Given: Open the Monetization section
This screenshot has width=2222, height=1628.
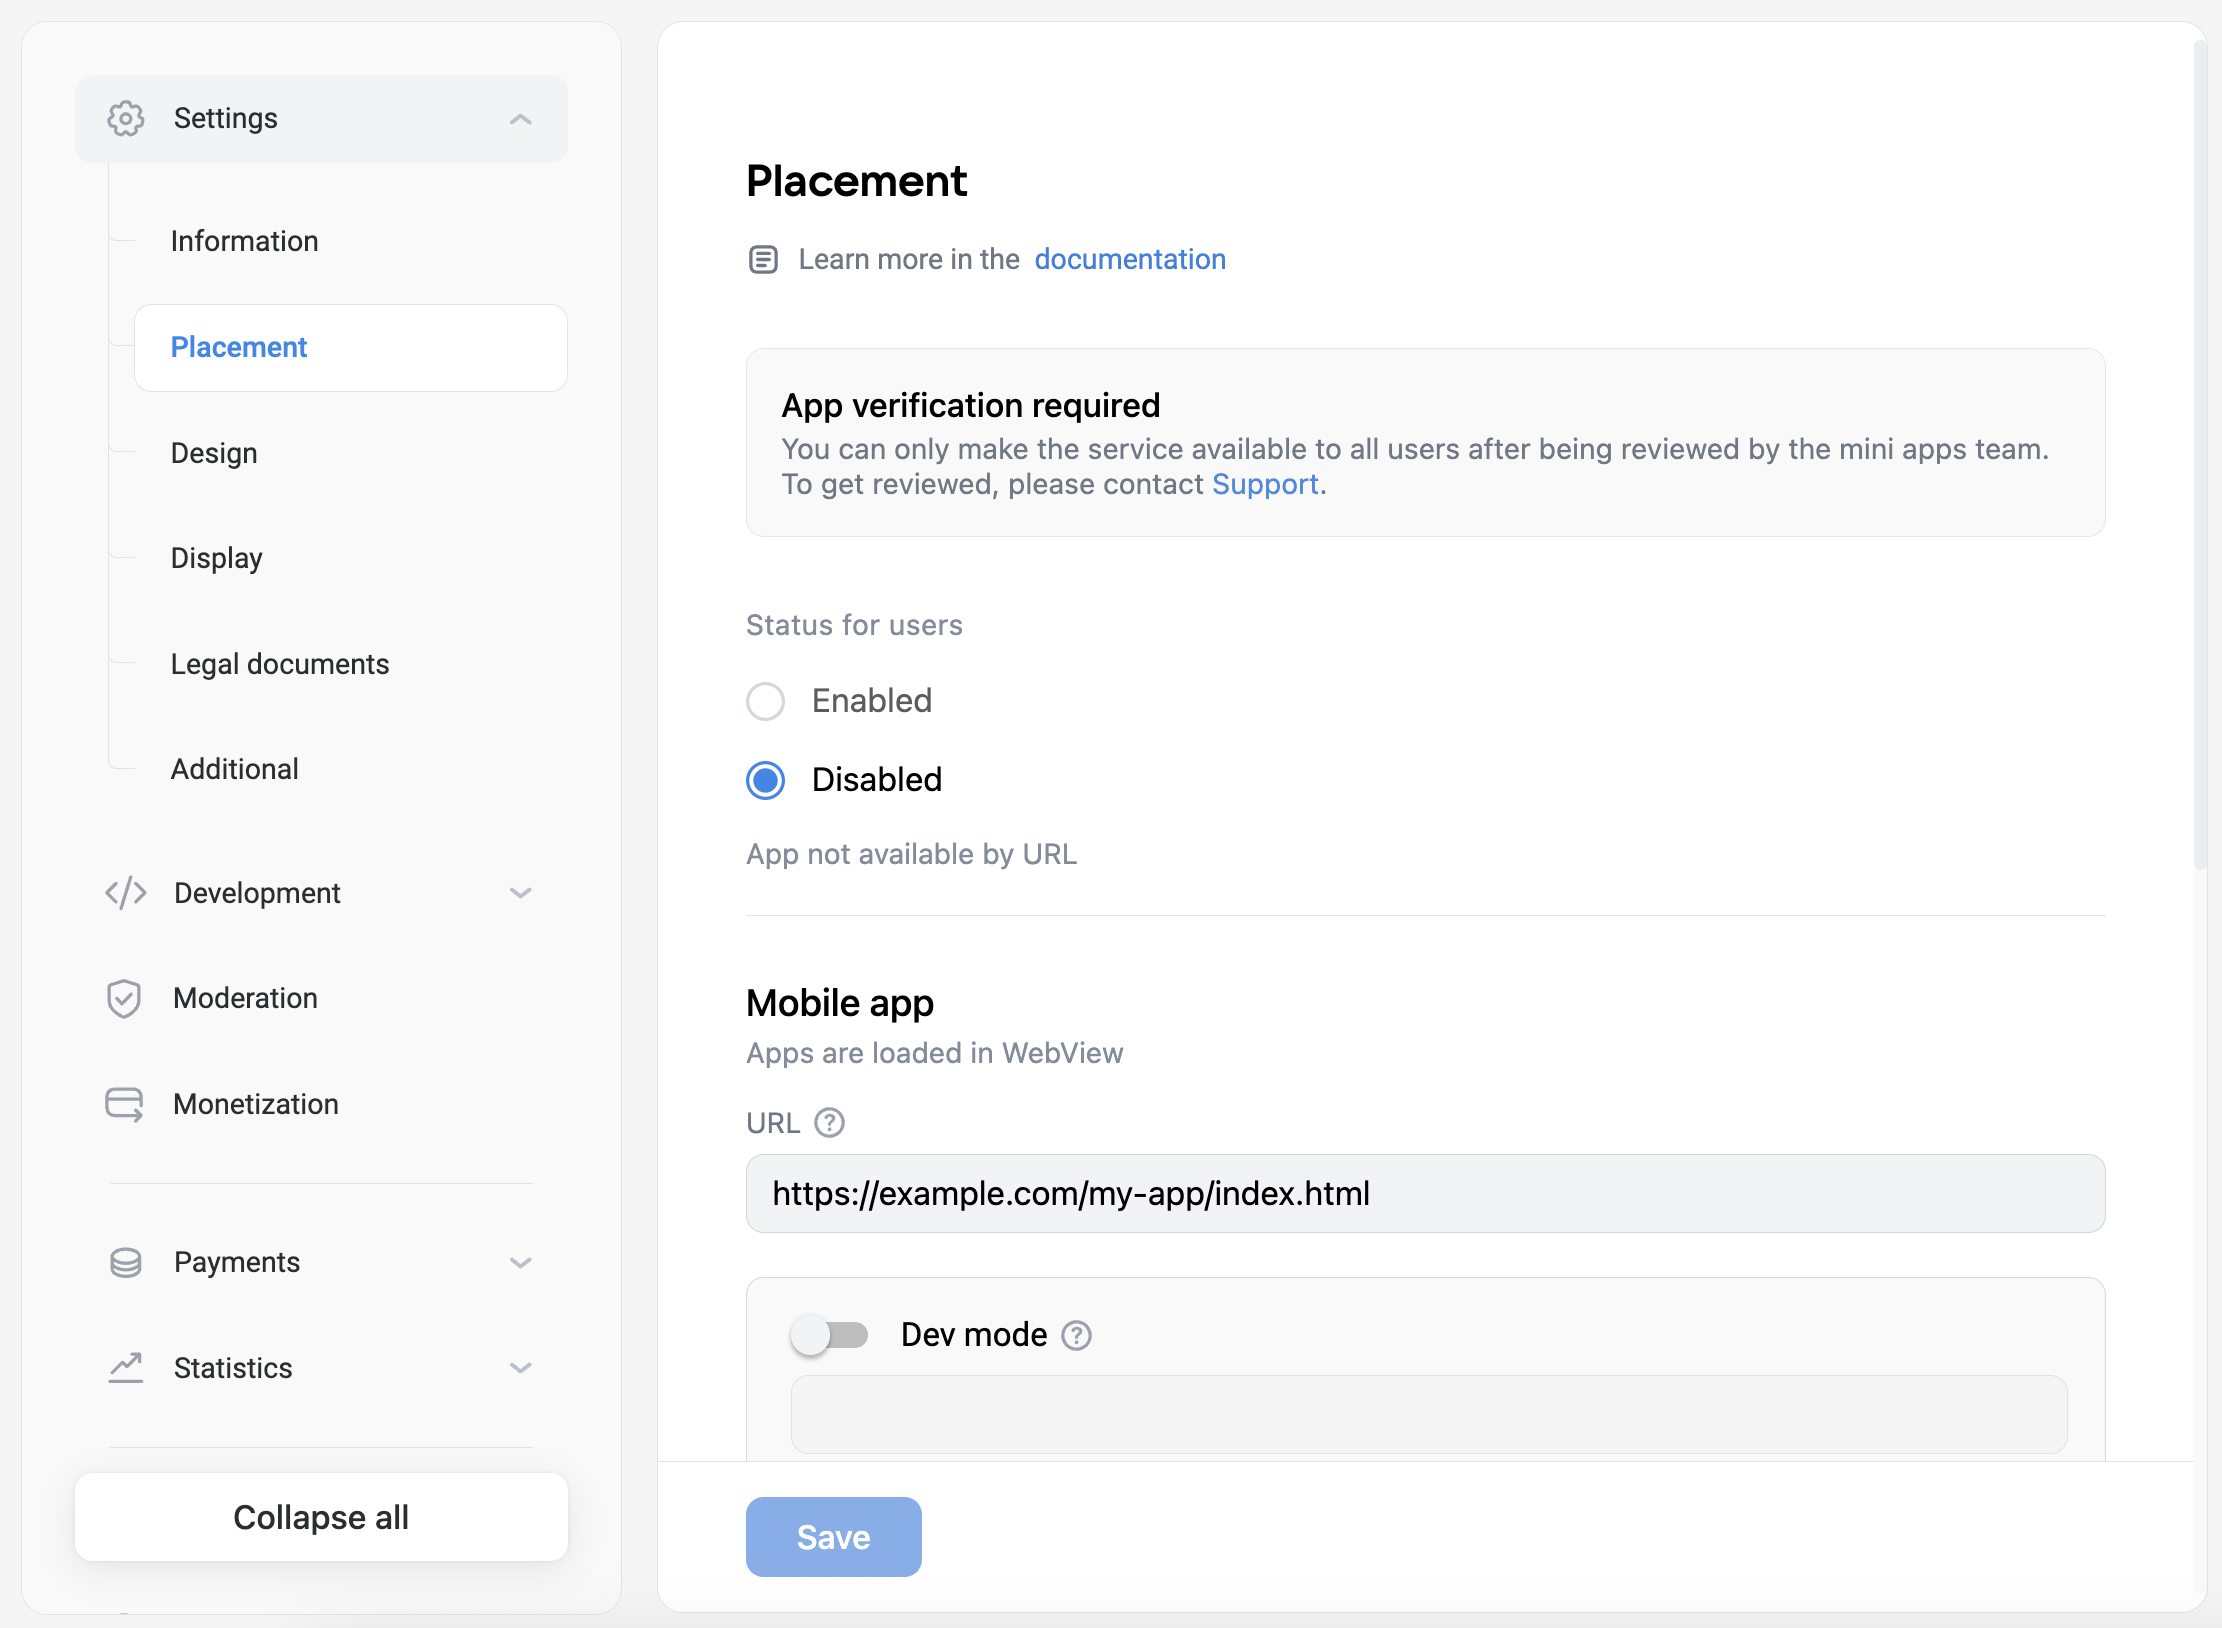Looking at the screenshot, I should [x=321, y=1104].
